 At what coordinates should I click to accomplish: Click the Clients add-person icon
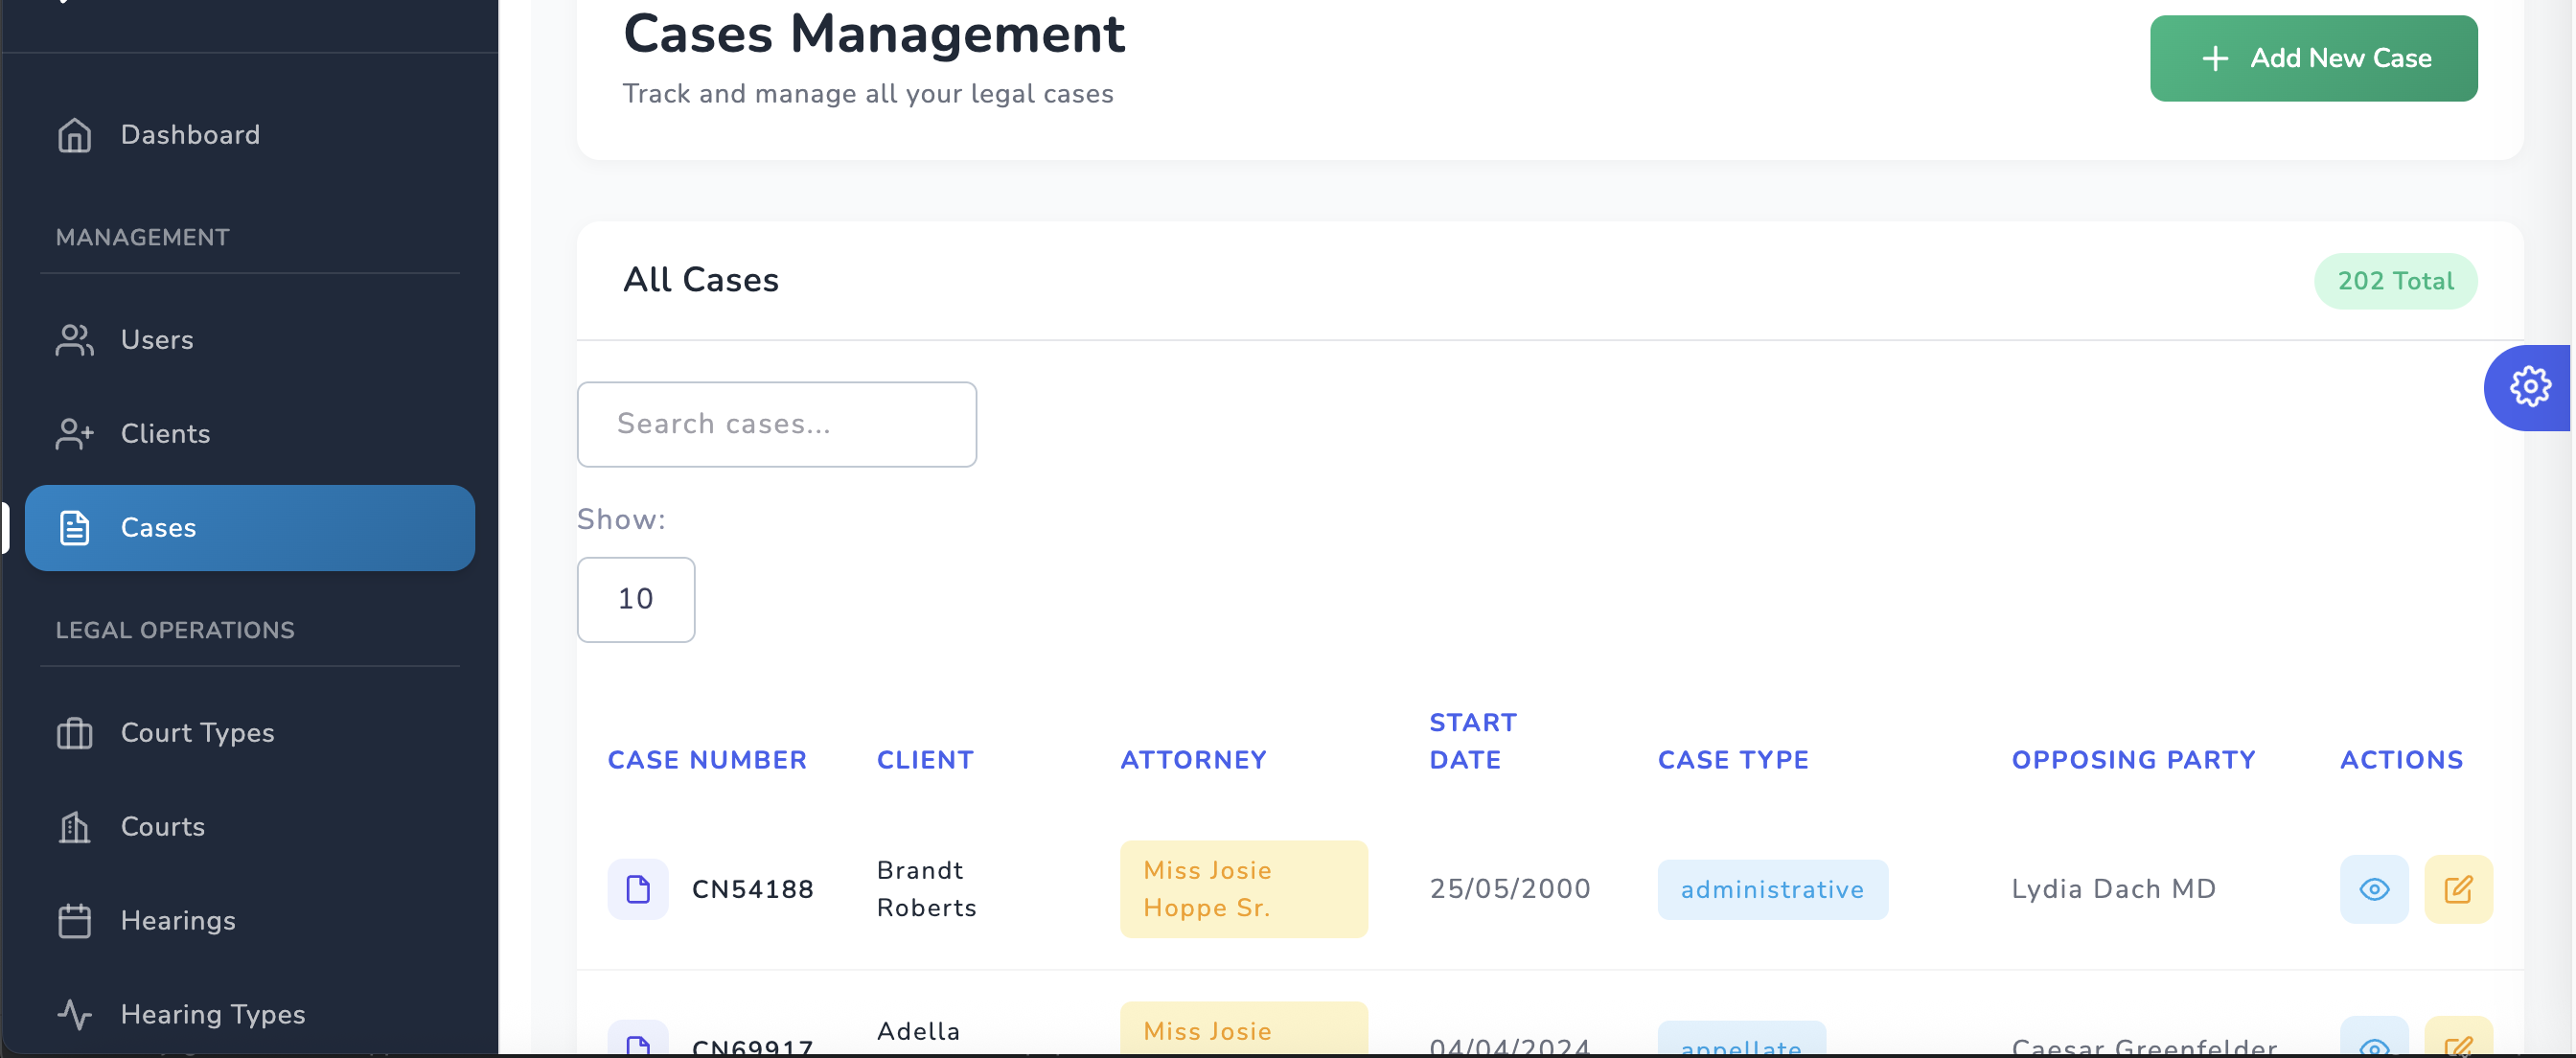(74, 434)
